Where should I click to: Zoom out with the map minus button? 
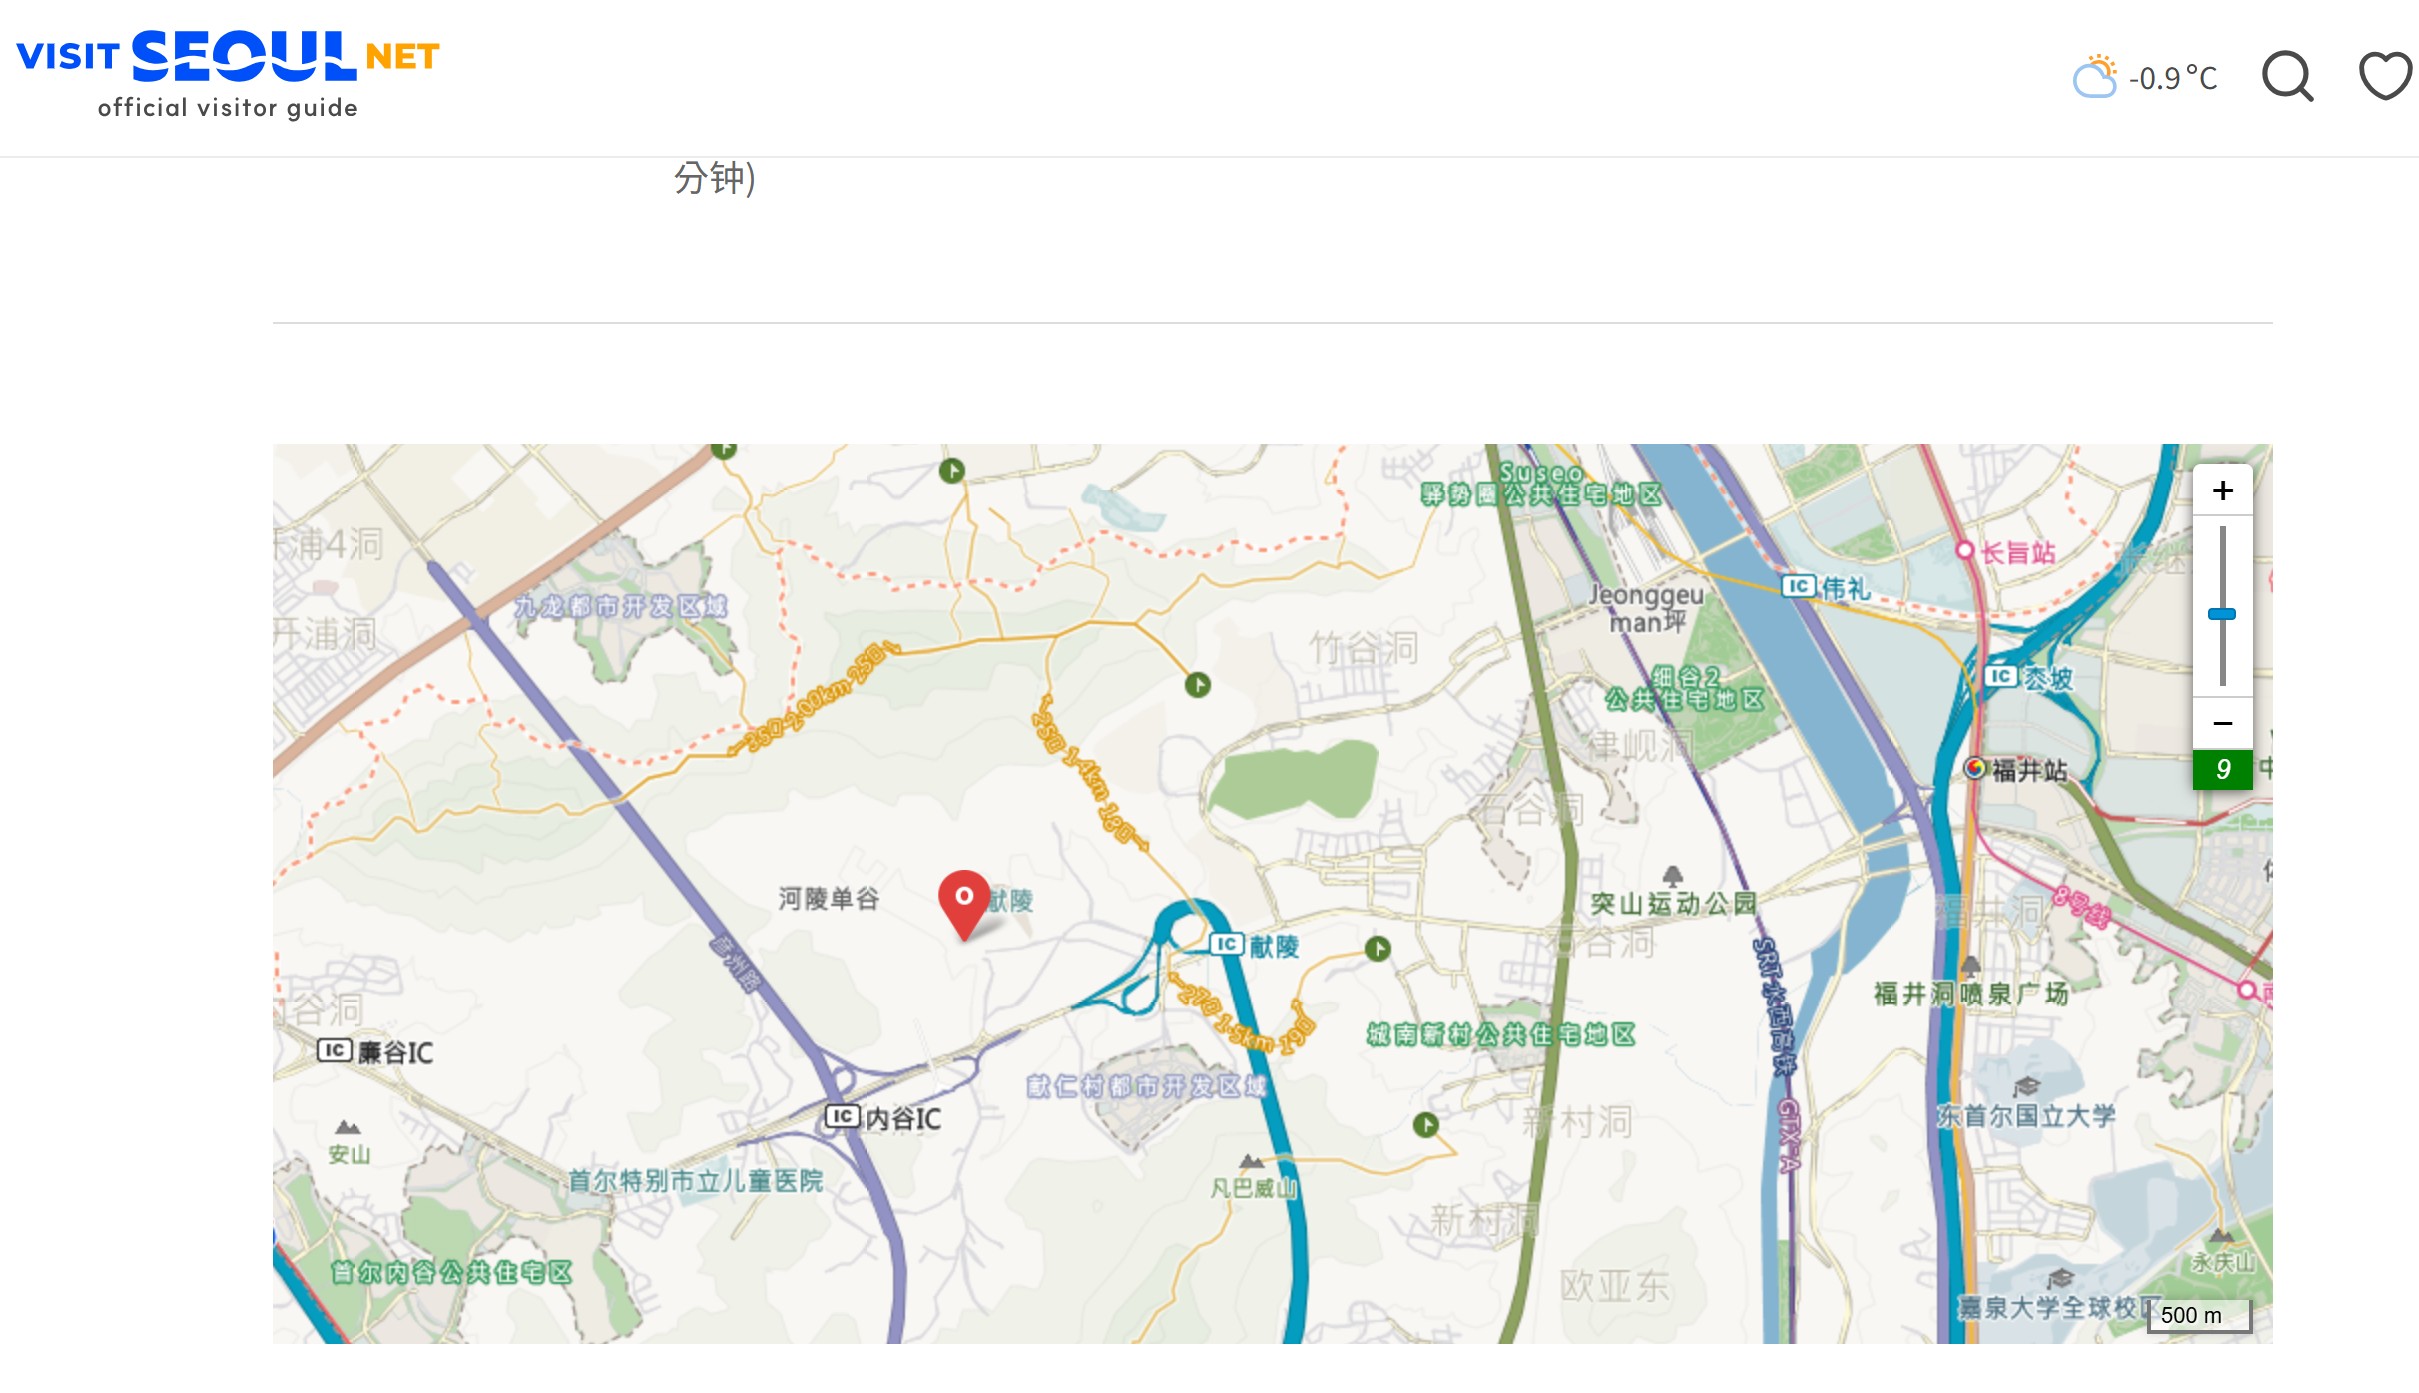tap(2222, 723)
